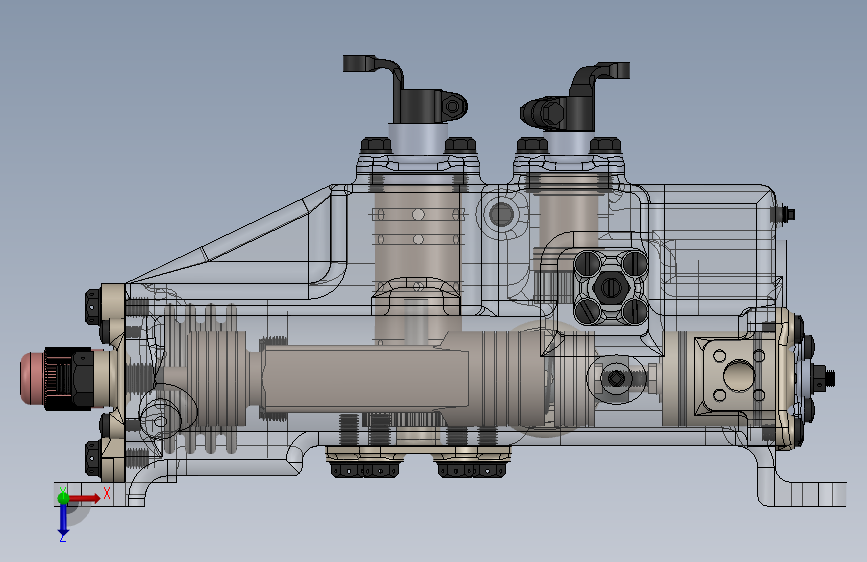
Task: Select the top-left black lever bracket
Action: click(405, 89)
